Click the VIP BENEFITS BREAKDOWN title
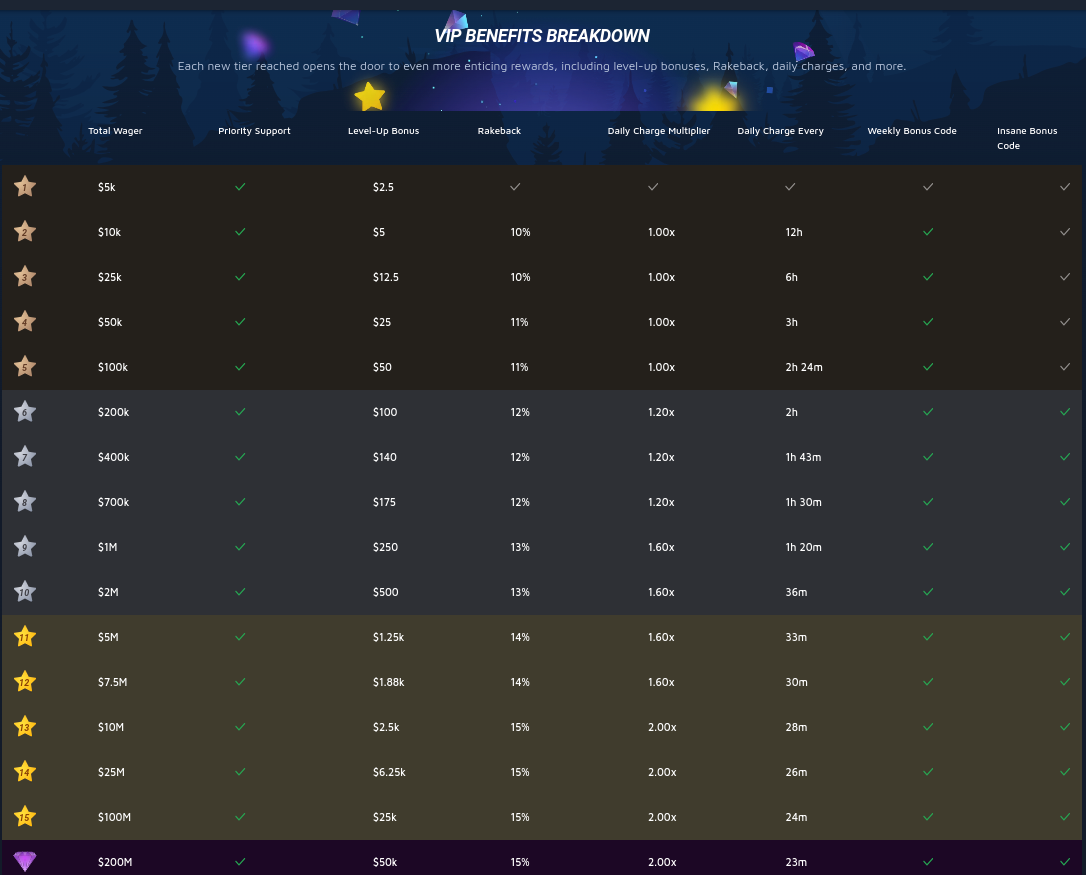This screenshot has height=875, width=1086. point(542,35)
